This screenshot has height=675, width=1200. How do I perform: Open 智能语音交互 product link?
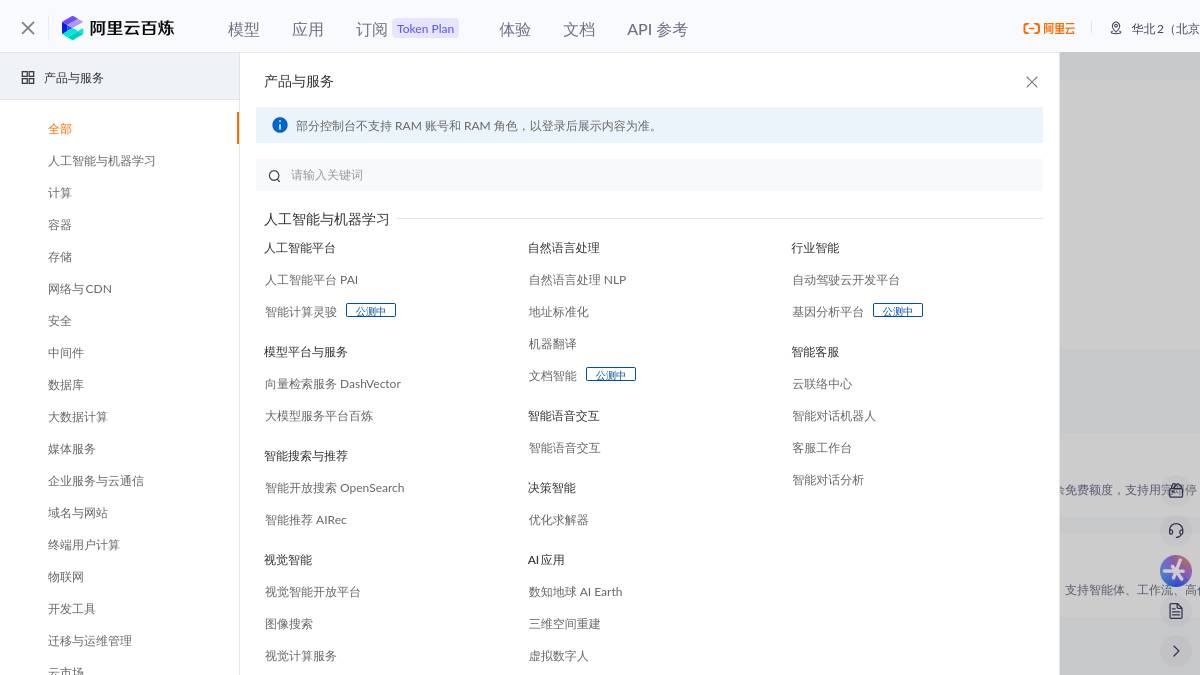(565, 448)
